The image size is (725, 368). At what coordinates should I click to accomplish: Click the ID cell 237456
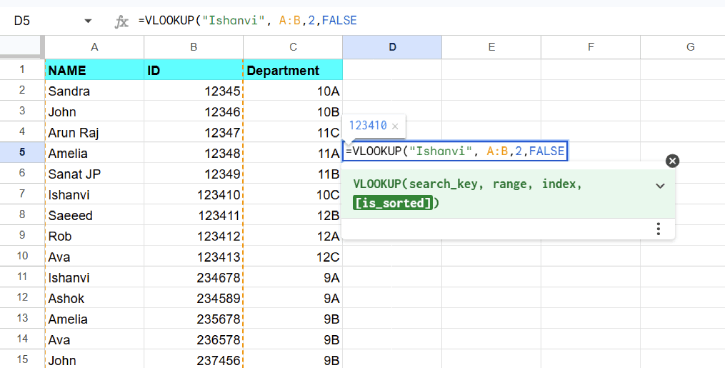click(194, 360)
